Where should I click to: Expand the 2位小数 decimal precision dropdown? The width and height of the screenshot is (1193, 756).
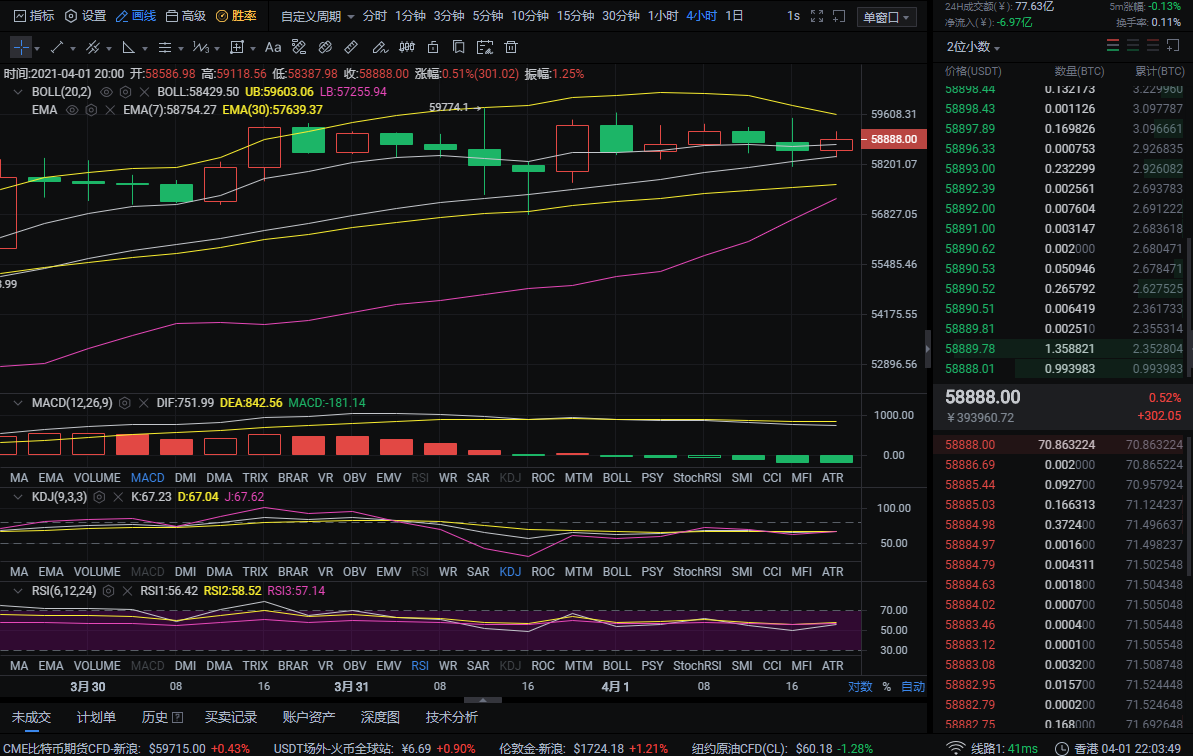click(x=972, y=47)
